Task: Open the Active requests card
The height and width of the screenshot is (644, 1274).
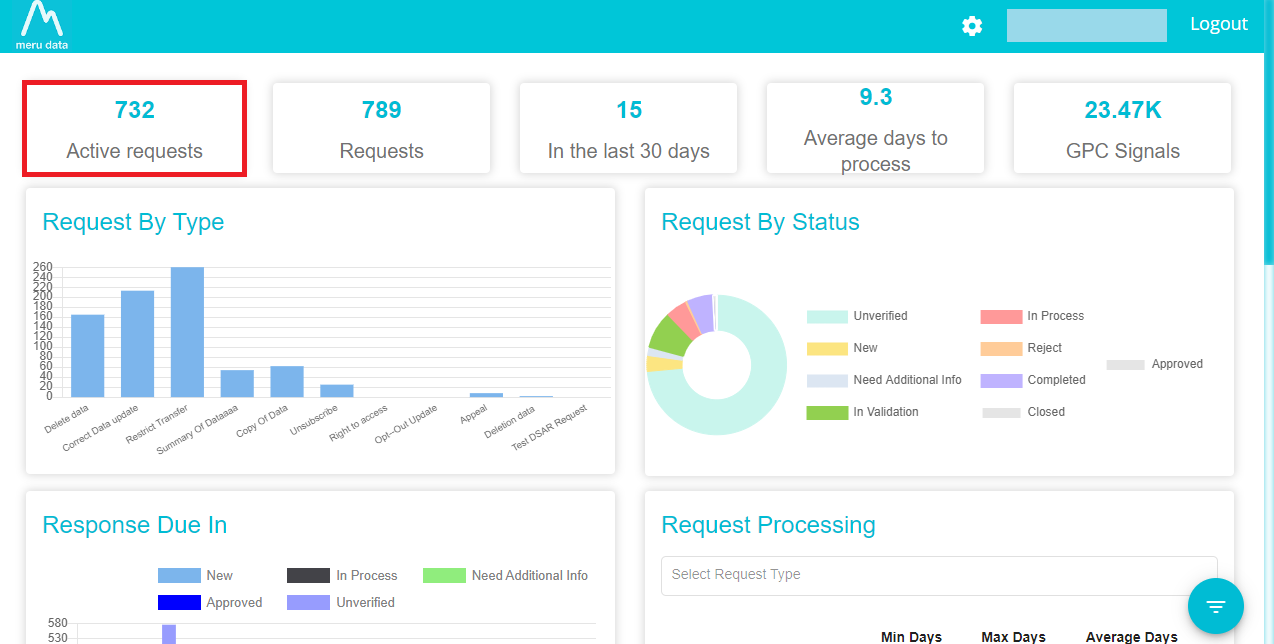Action: click(x=135, y=130)
